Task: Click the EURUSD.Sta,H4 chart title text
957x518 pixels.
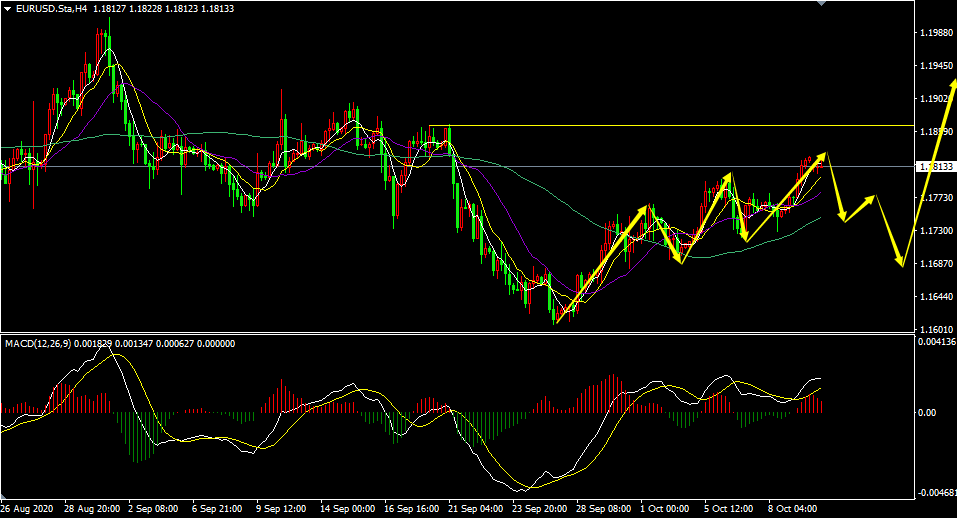Action: [x=52, y=9]
